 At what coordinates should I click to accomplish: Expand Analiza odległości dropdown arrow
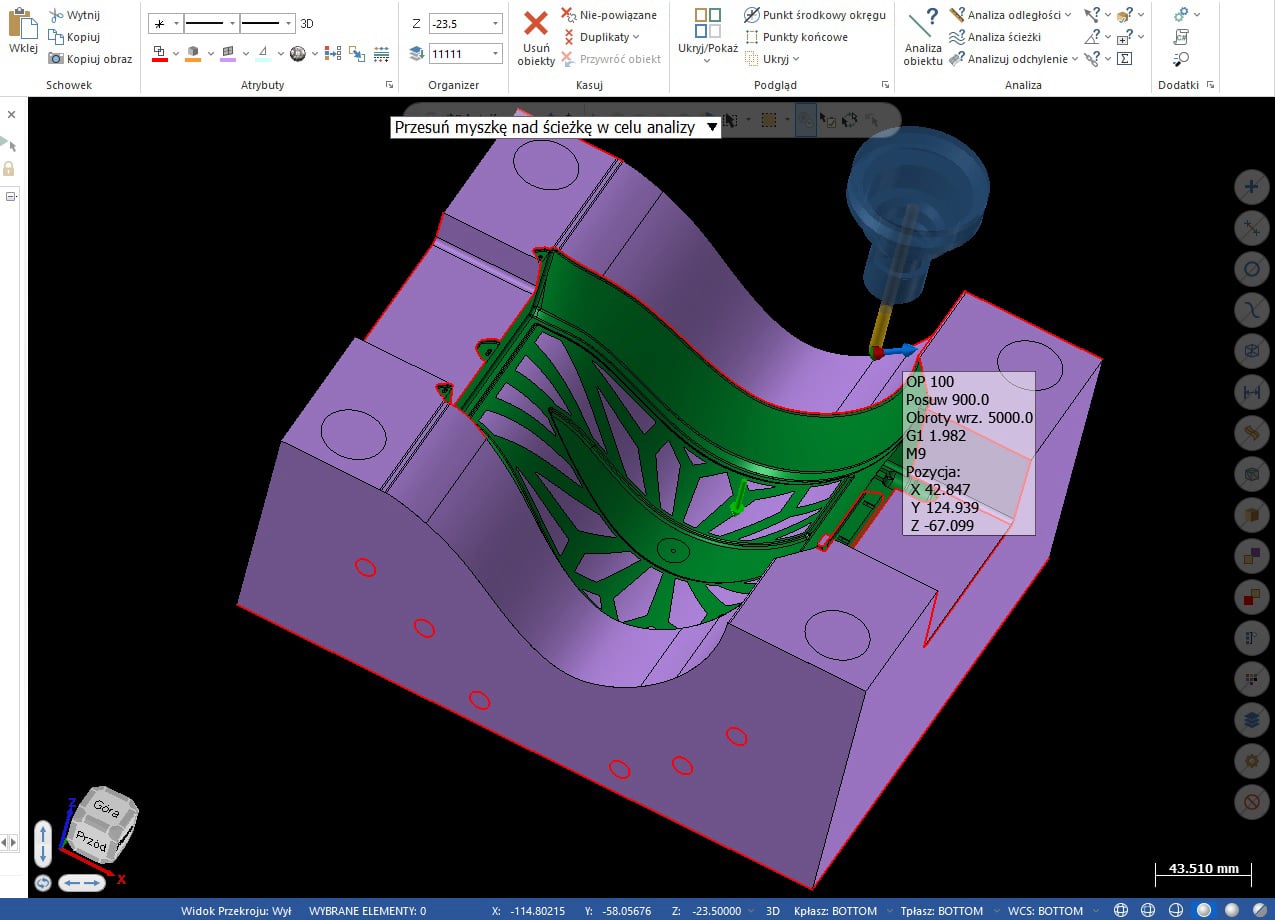click(x=1068, y=15)
